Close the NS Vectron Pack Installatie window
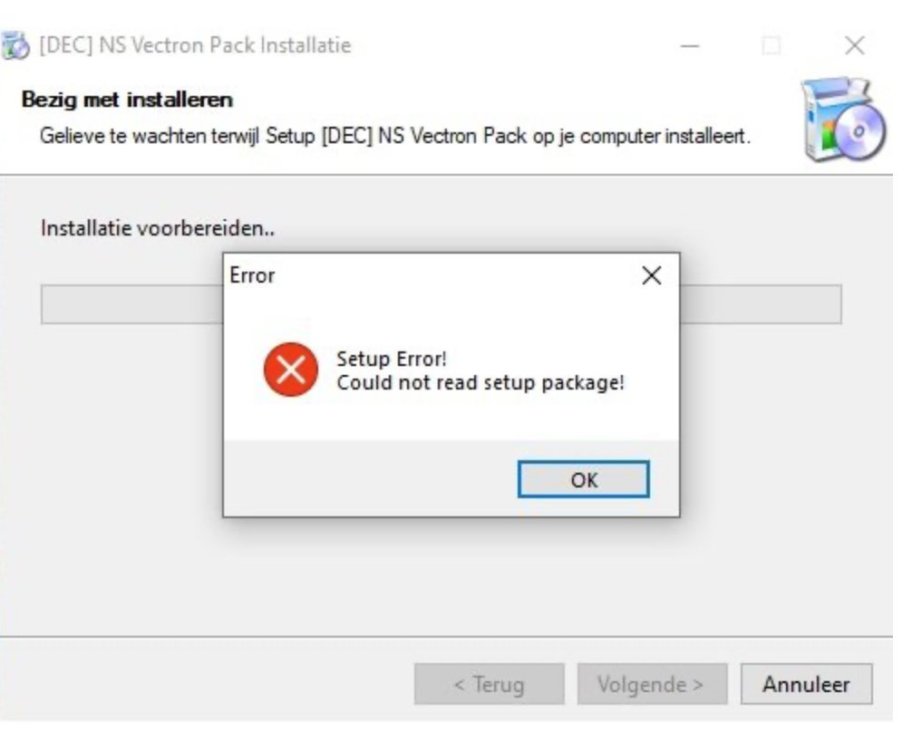This screenshot has height=750, width=912. [x=853, y=46]
